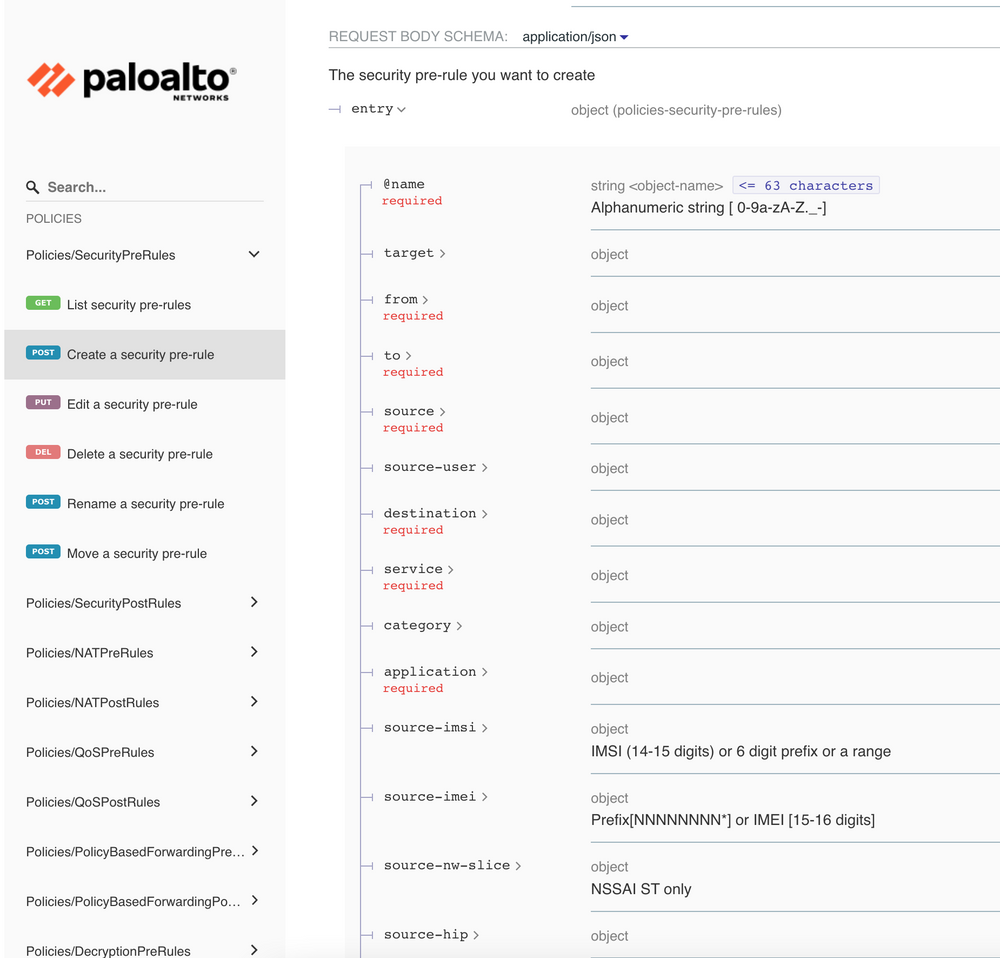Expand the Policies/QoSPostRules section

254,801
